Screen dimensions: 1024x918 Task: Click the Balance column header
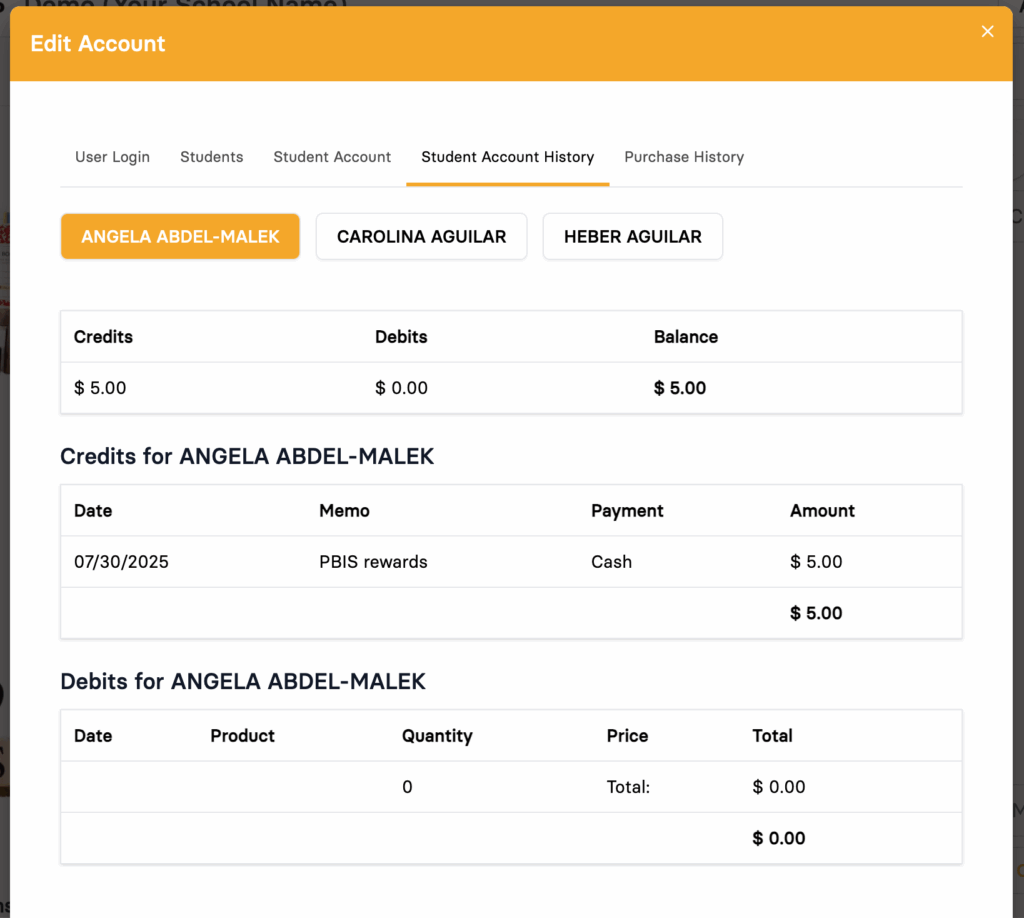[686, 337]
